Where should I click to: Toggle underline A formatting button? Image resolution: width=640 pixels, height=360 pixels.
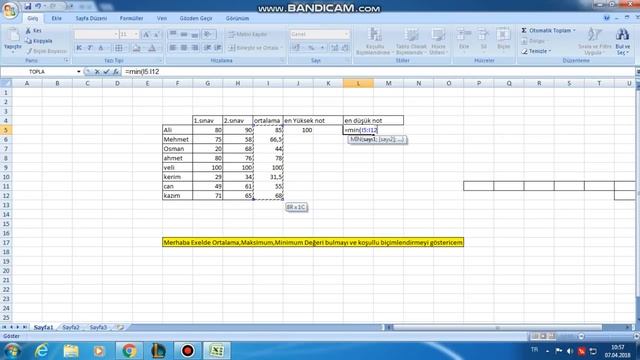pyautogui.click(x=101, y=48)
